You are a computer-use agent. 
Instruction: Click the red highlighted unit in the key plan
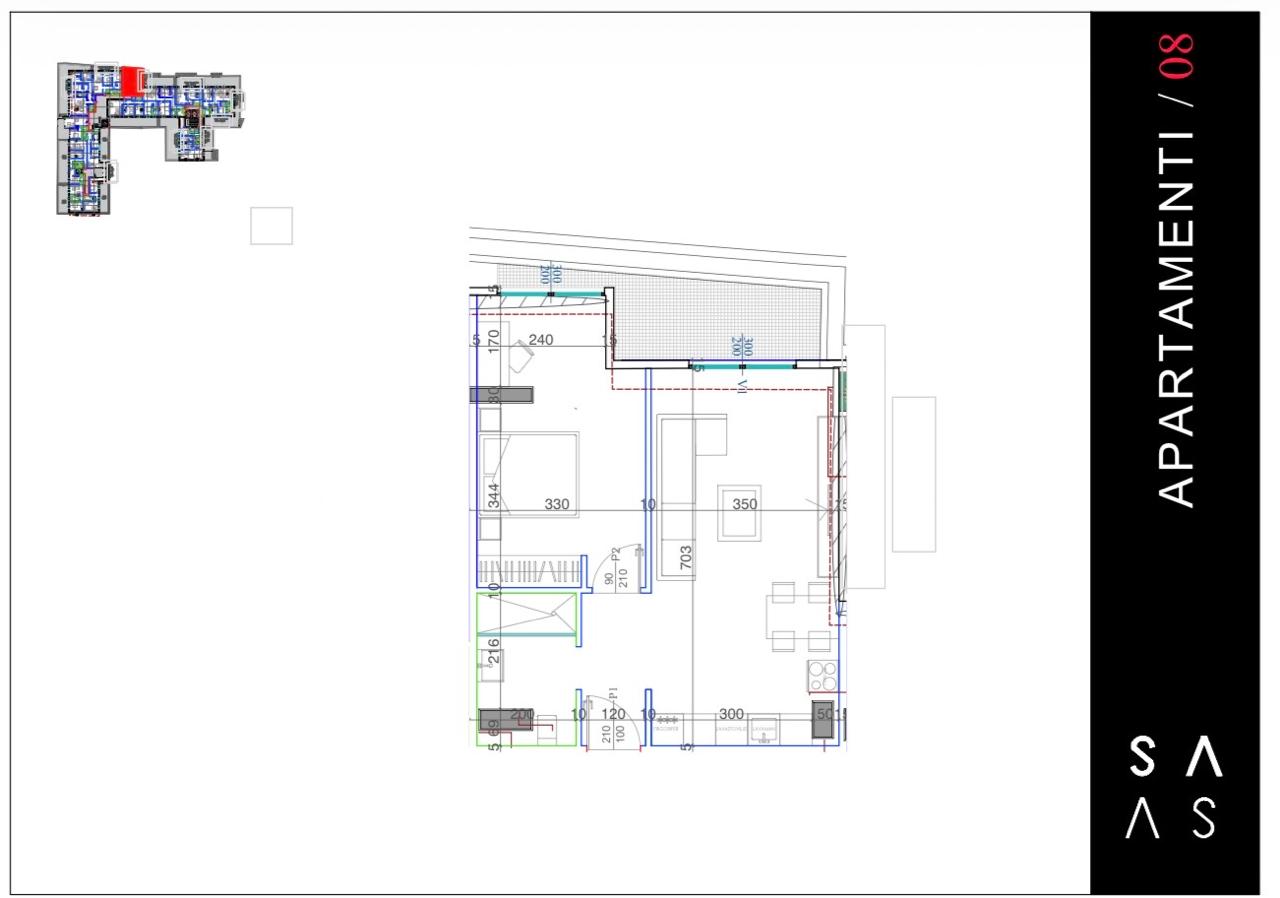[x=132, y=81]
